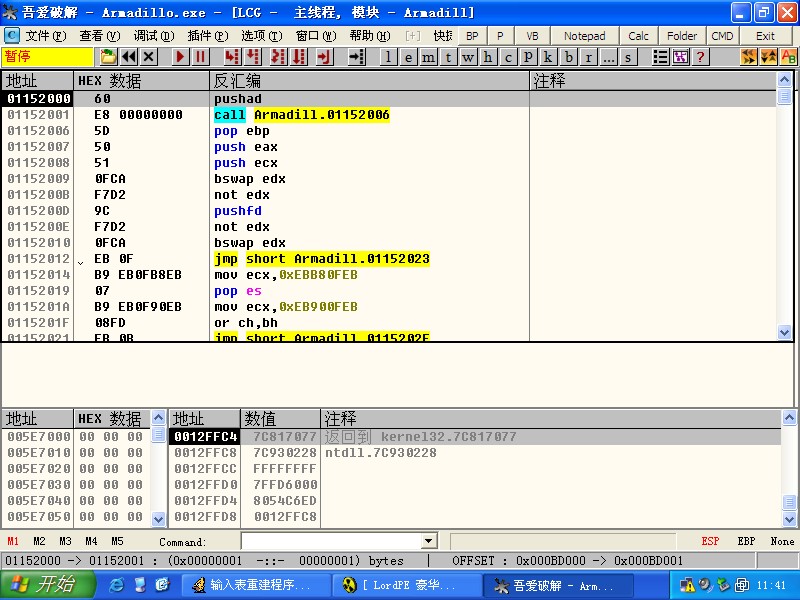This screenshot has width=800, height=600.
Task: Pause execution with the red pause icon
Action: point(200,57)
